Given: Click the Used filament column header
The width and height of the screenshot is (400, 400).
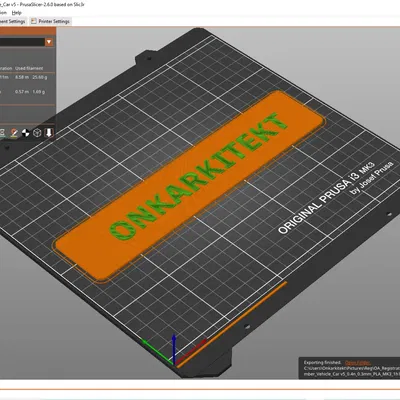Looking at the screenshot, I should (29, 68).
